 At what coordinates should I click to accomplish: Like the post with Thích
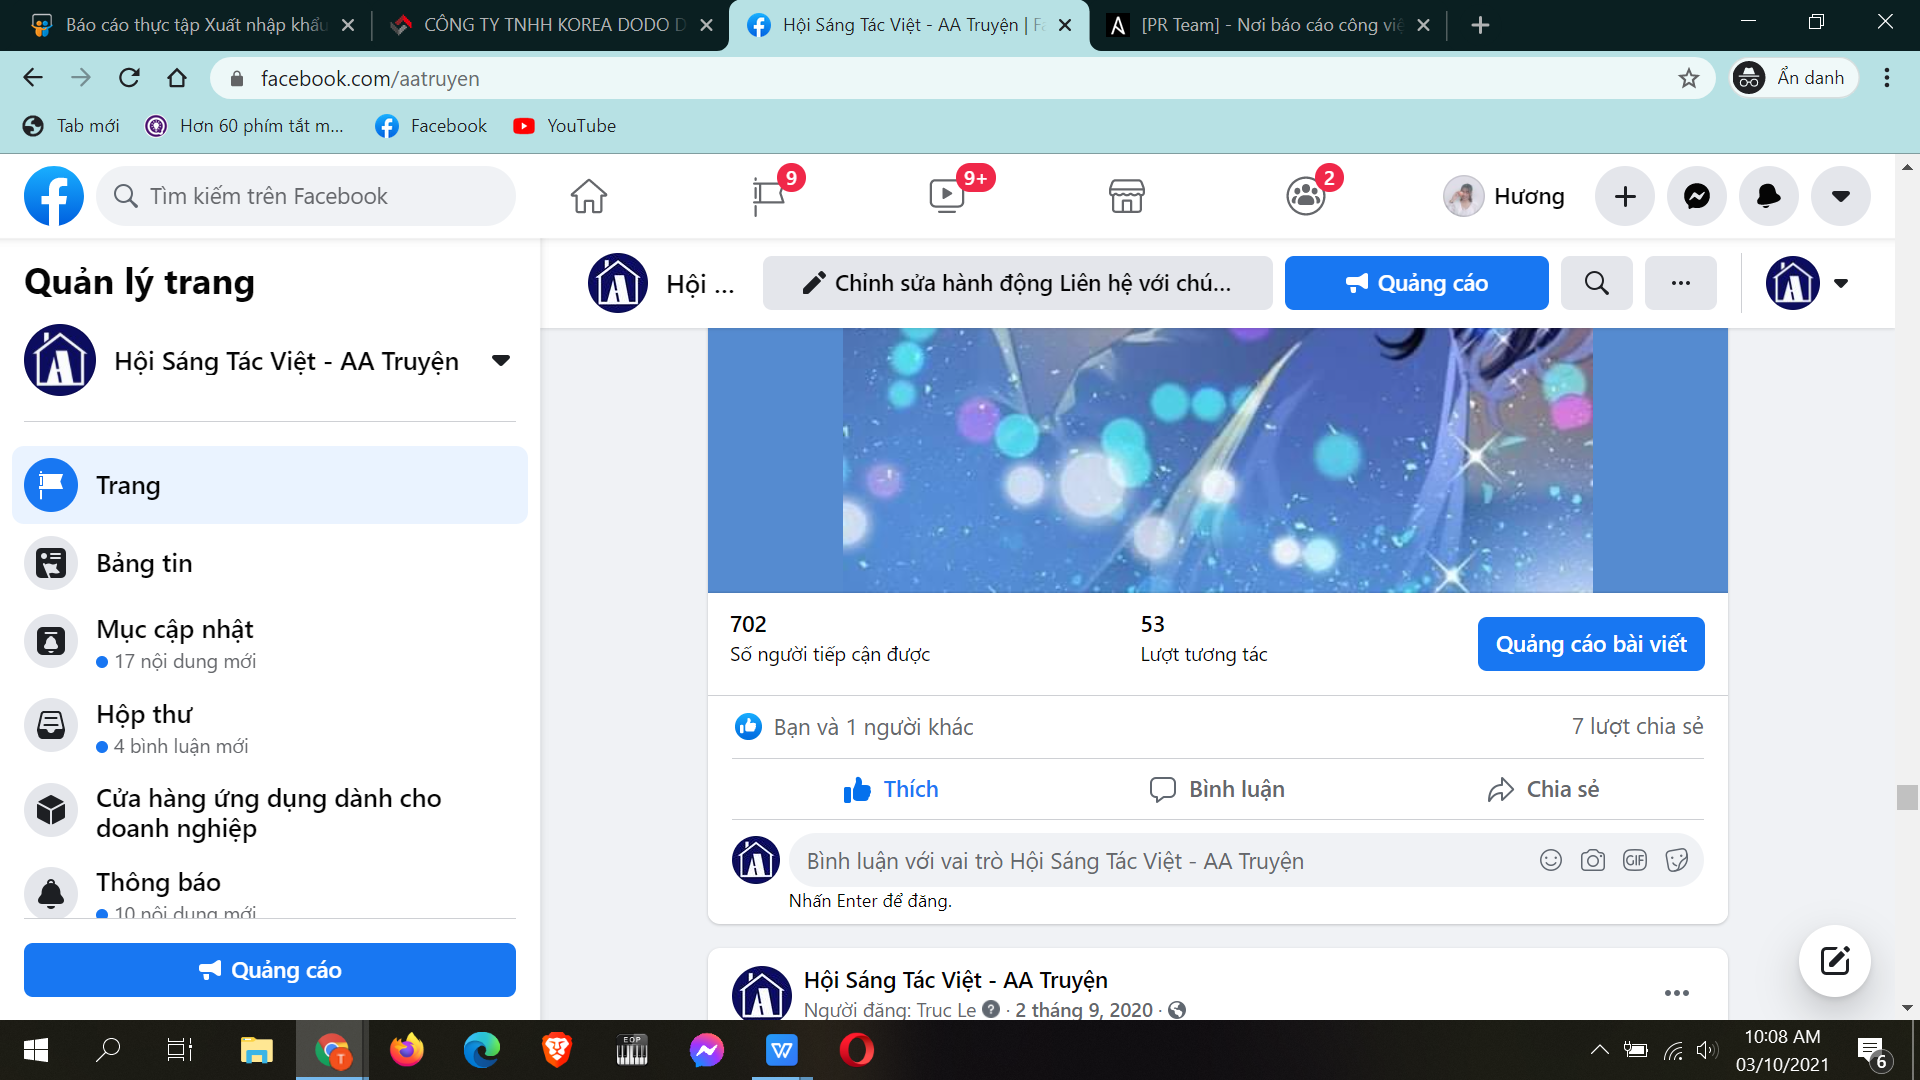coord(891,789)
